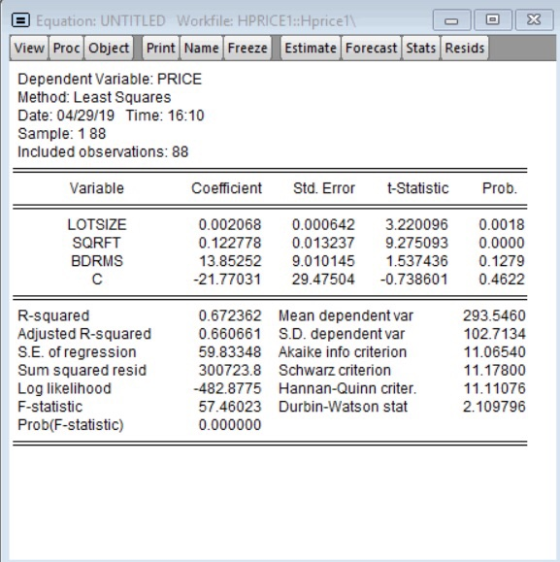Select the BDRMS variable row label

tap(97, 261)
